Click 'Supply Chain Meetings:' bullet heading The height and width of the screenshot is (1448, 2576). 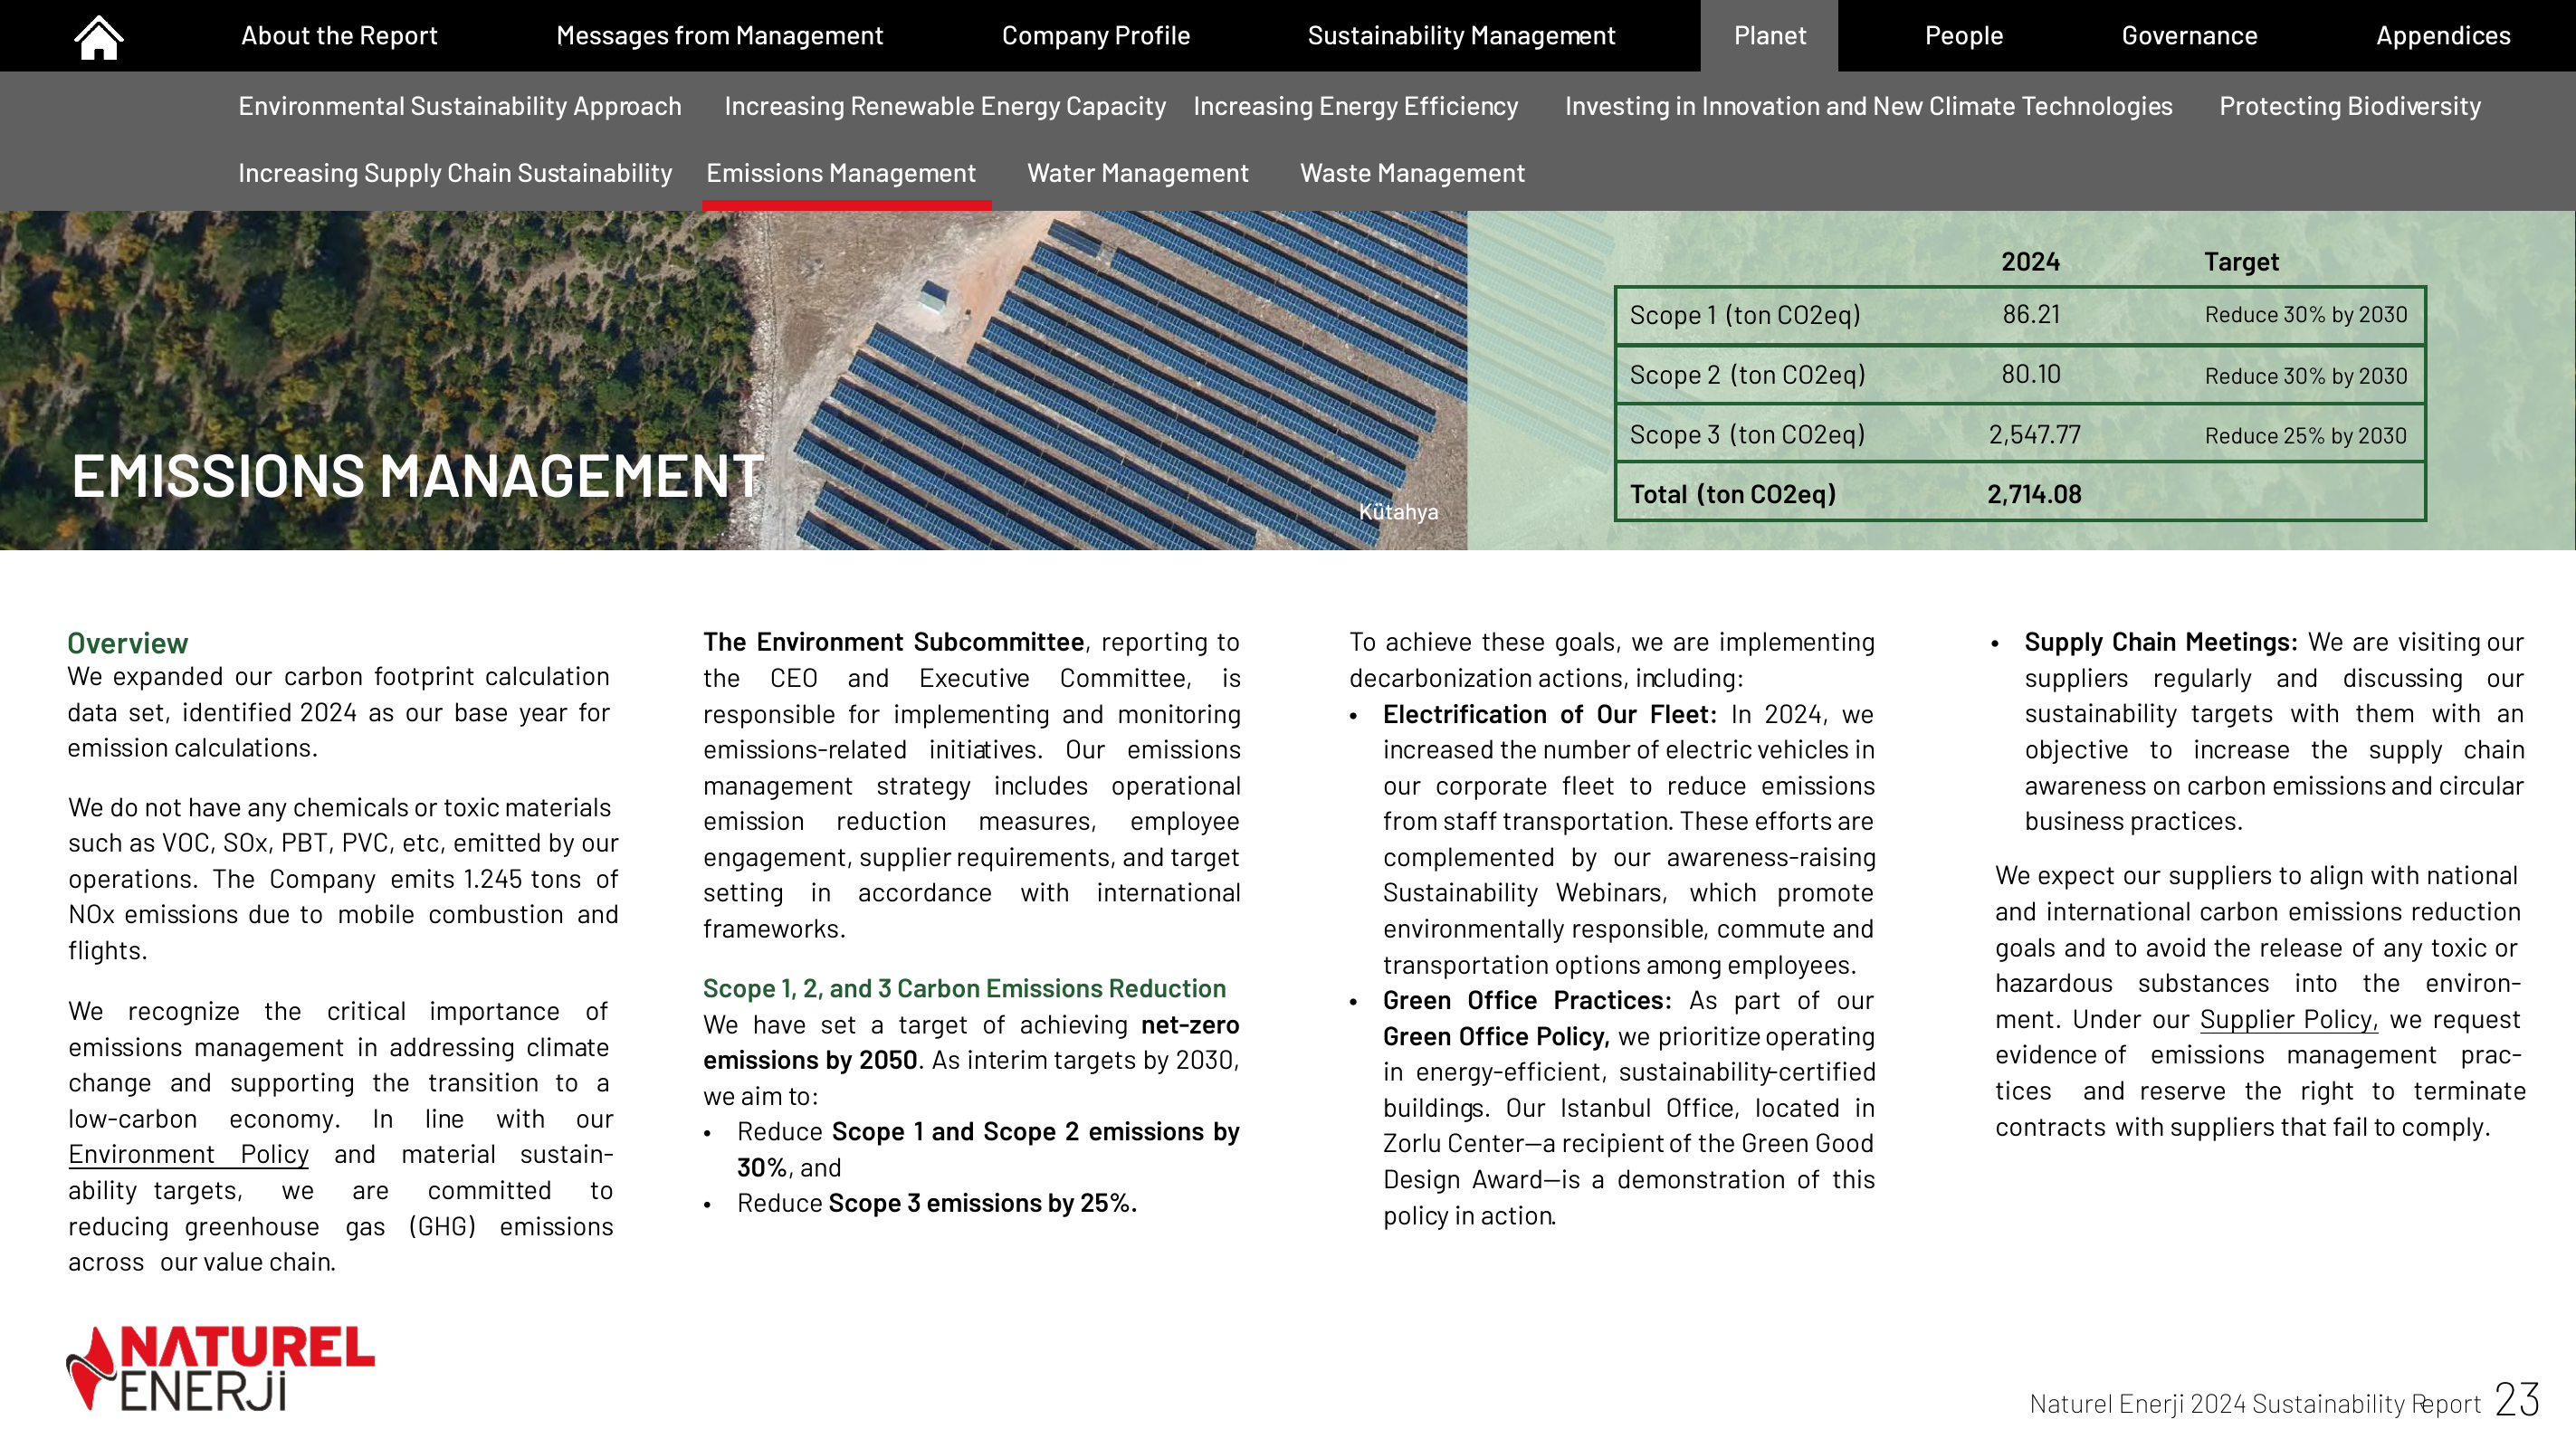point(2161,642)
